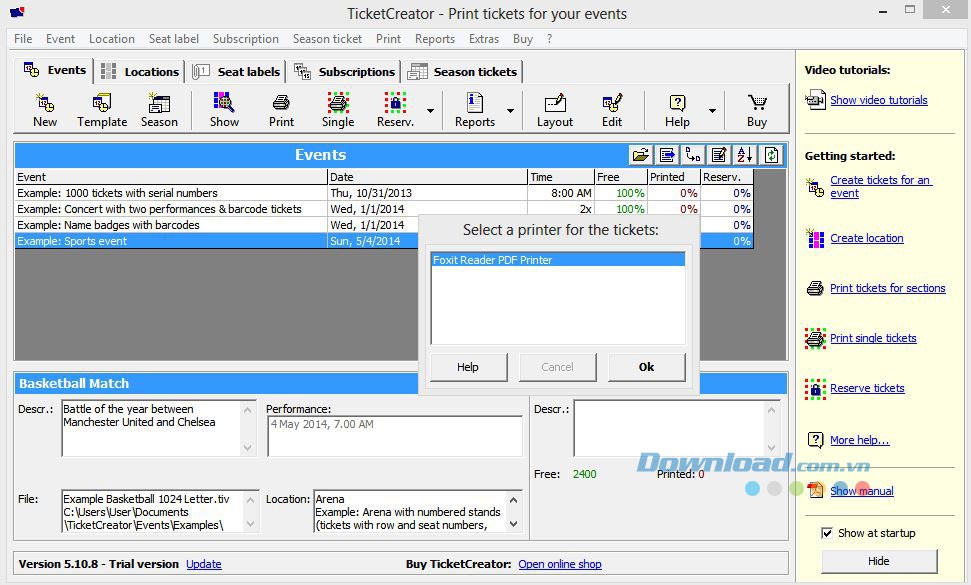The height and width of the screenshot is (585, 971).
Task: Sort events with the A-Z icon
Action: coord(744,155)
